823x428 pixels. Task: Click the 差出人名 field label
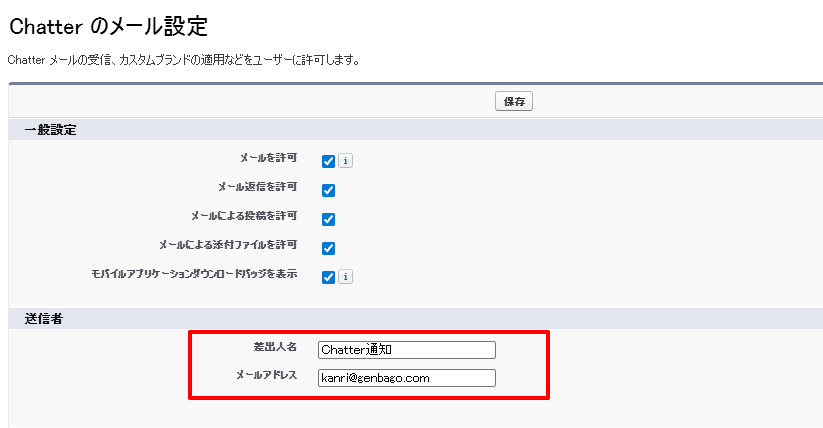(x=274, y=346)
